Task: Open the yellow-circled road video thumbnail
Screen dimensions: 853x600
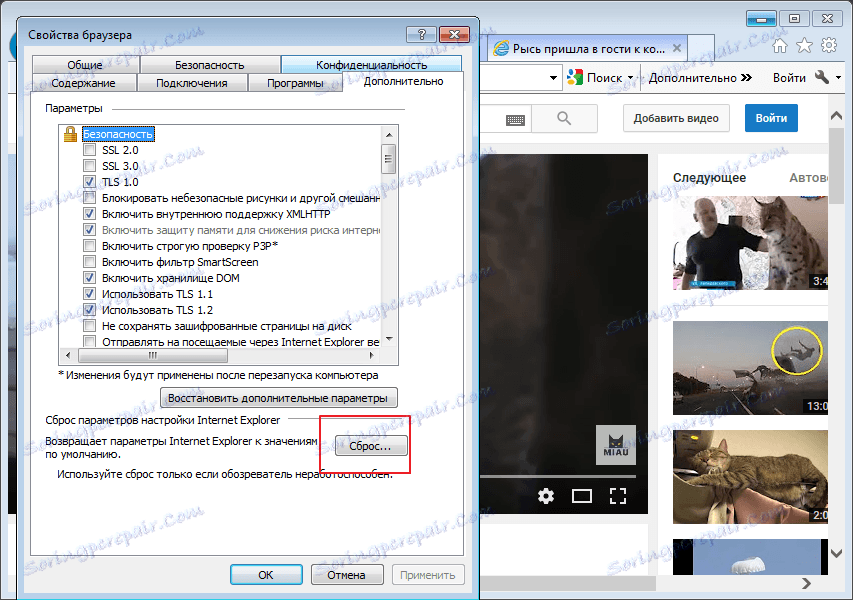Action: tap(750, 368)
